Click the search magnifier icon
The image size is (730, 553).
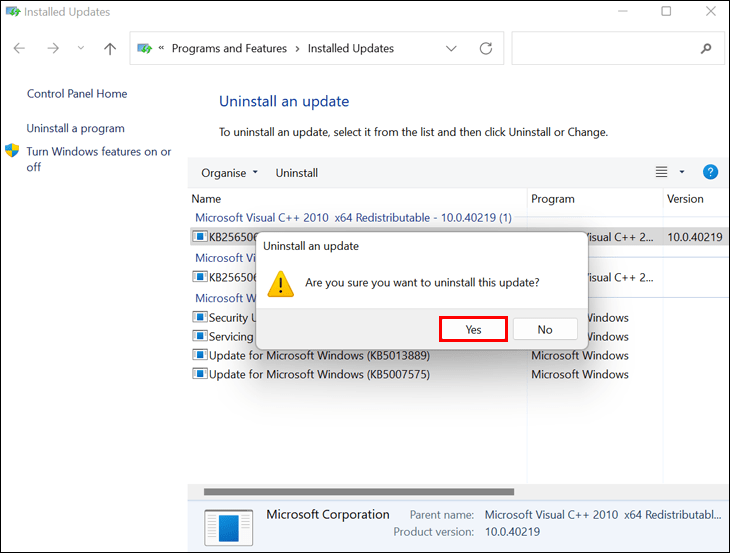pyautogui.click(x=706, y=48)
